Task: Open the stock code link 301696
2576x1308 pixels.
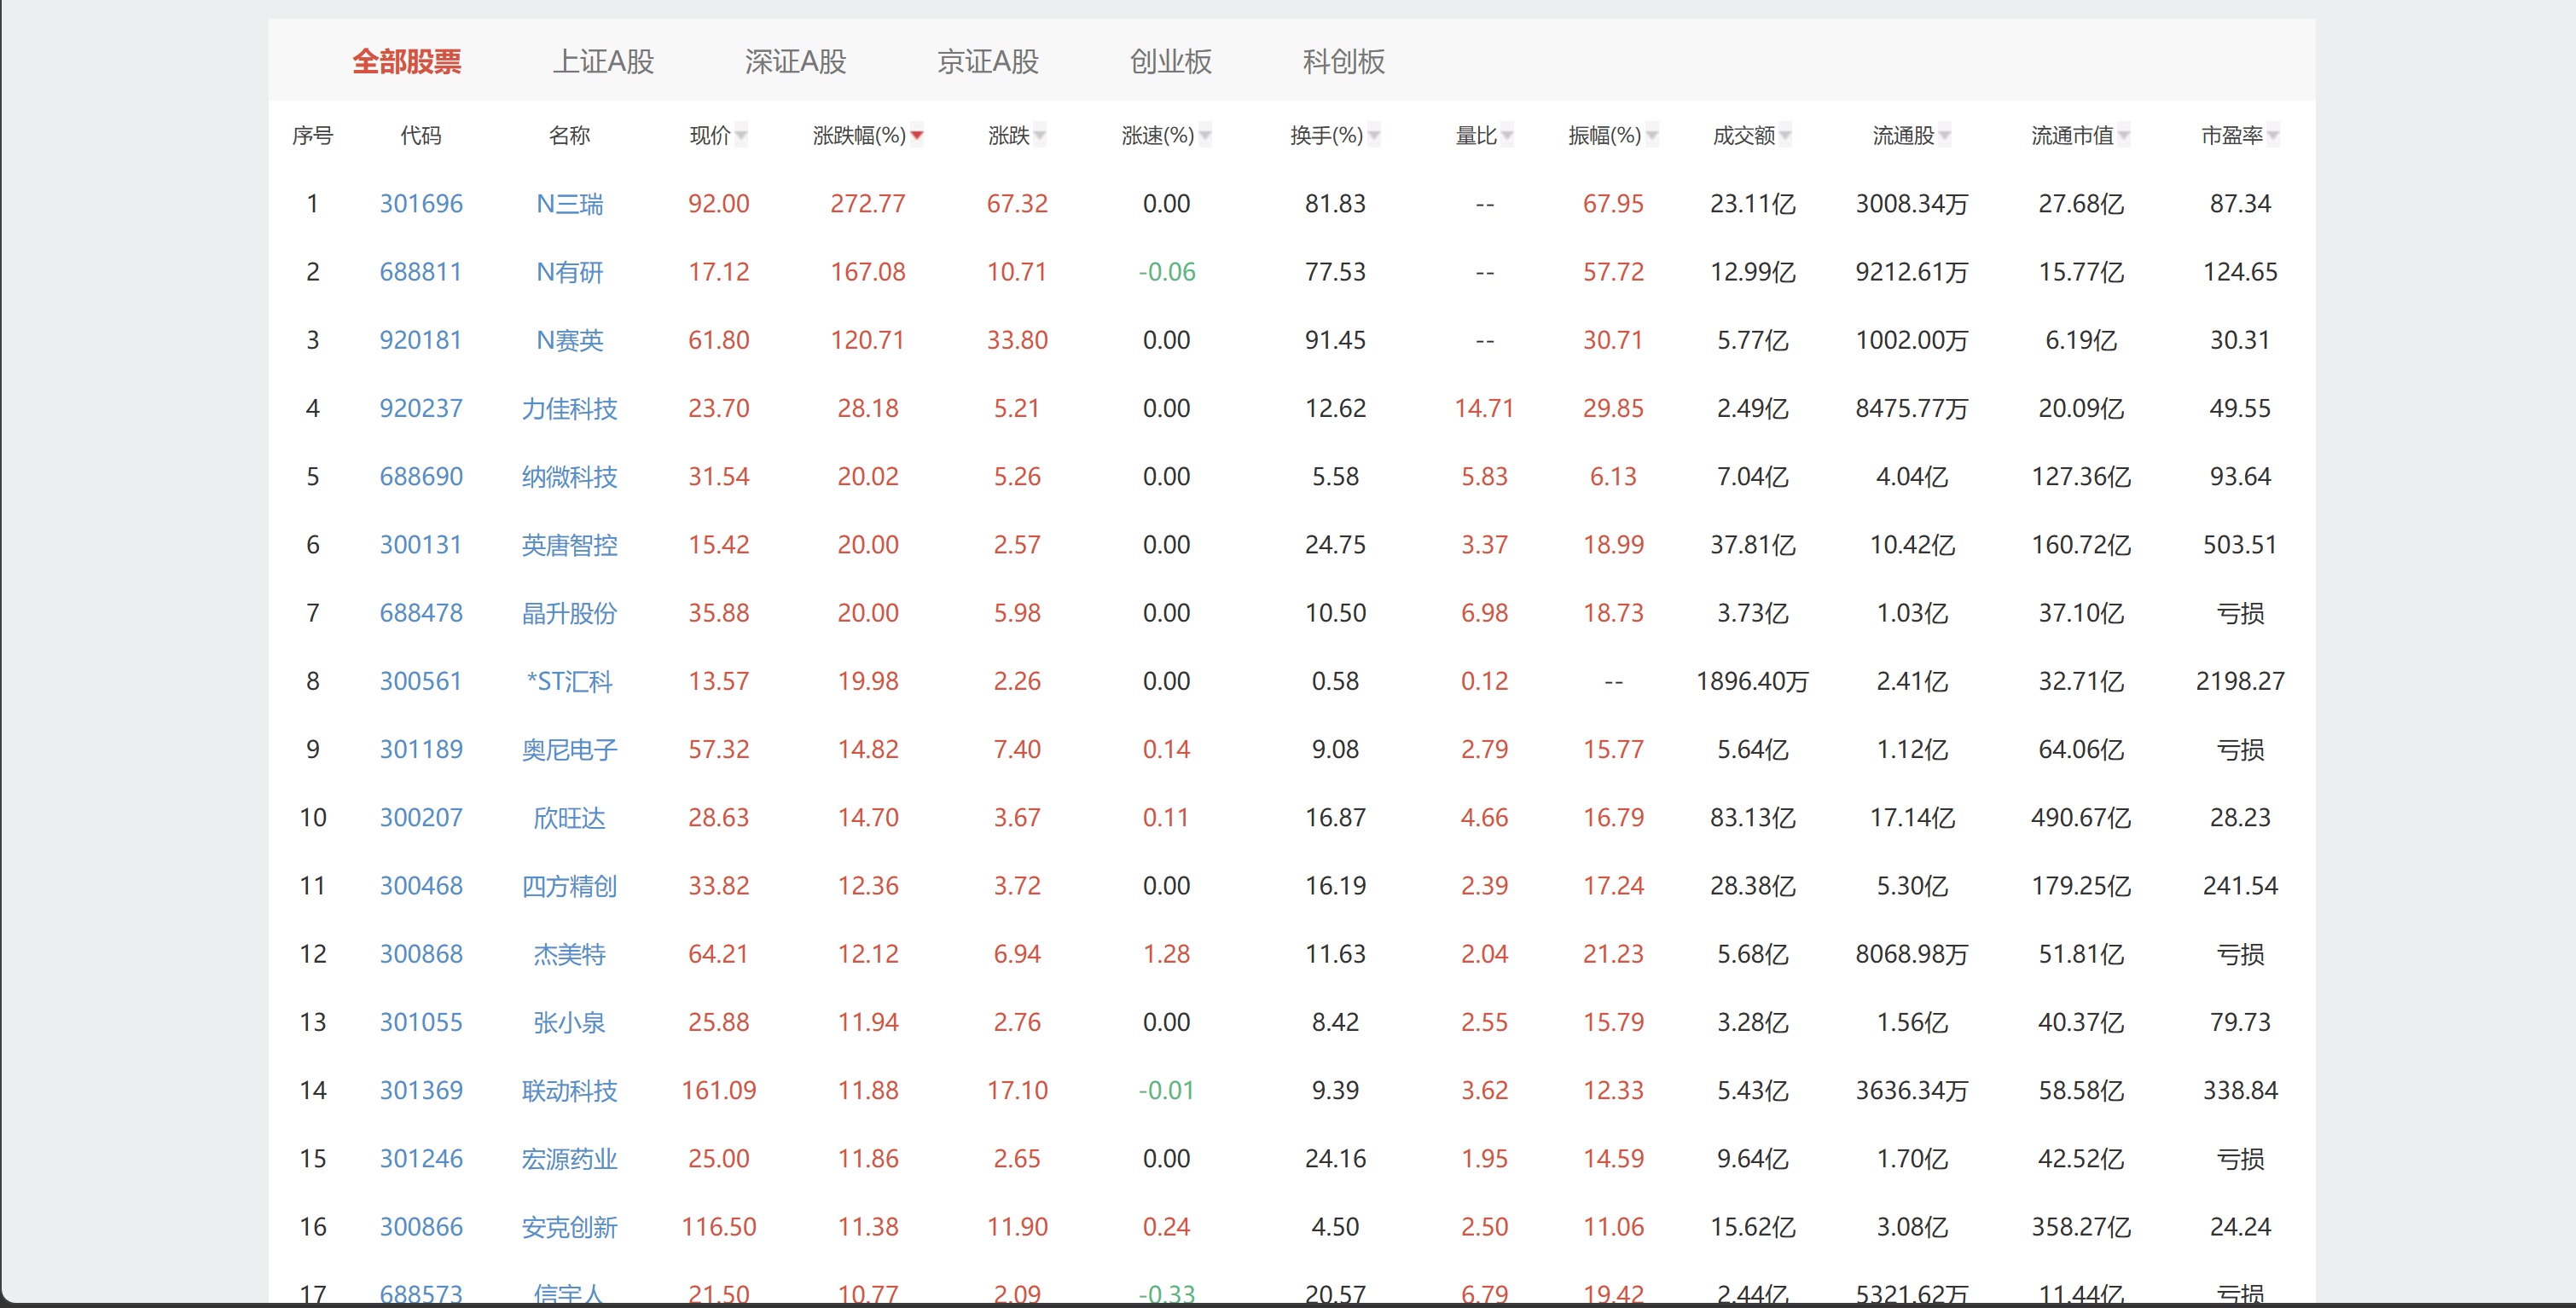Action: (x=421, y=204)
